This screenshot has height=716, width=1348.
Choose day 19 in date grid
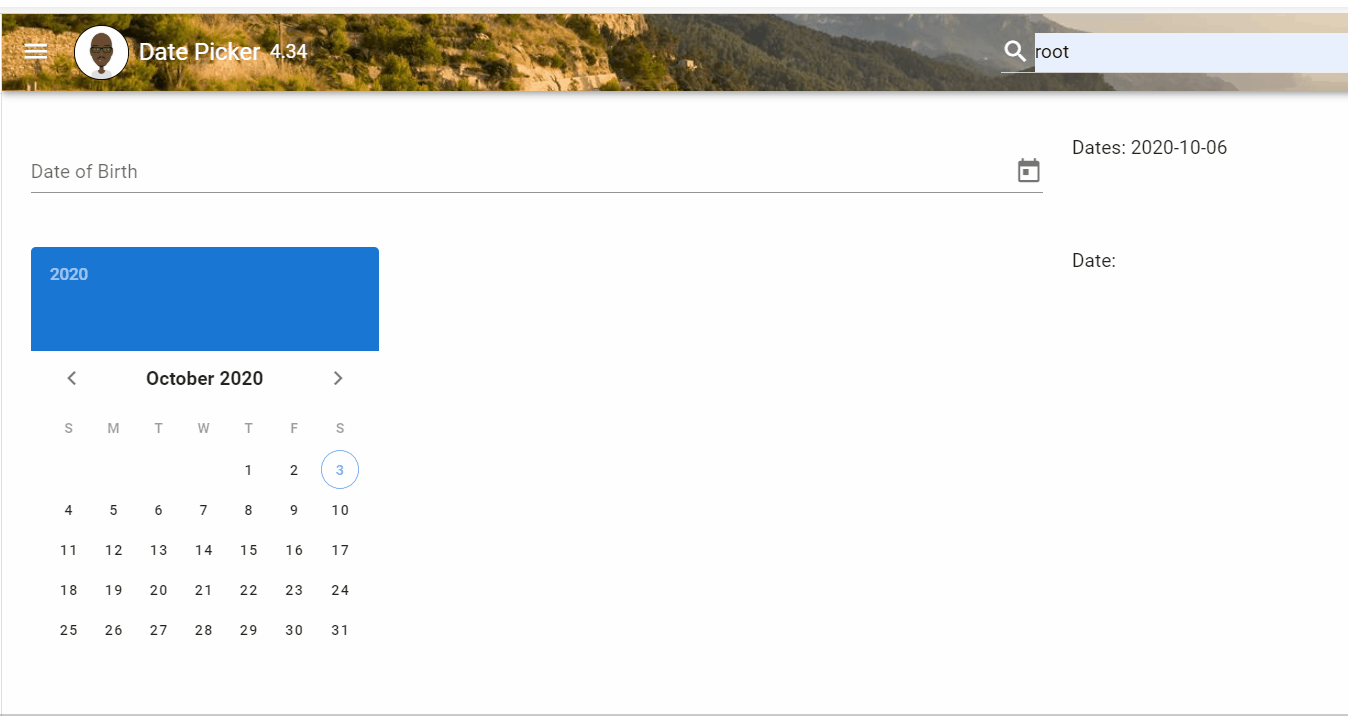pos(113,590)
